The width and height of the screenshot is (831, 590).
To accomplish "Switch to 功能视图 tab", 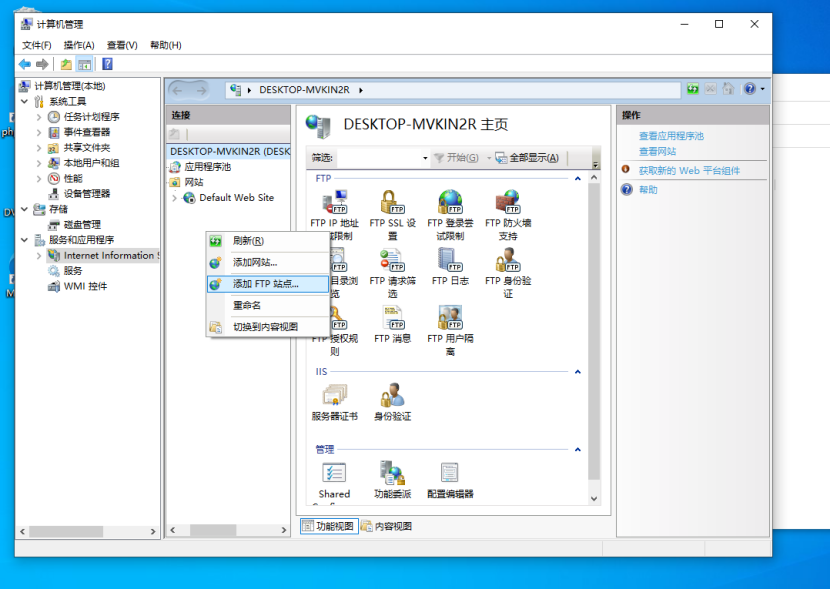I will tap(329, 526).
